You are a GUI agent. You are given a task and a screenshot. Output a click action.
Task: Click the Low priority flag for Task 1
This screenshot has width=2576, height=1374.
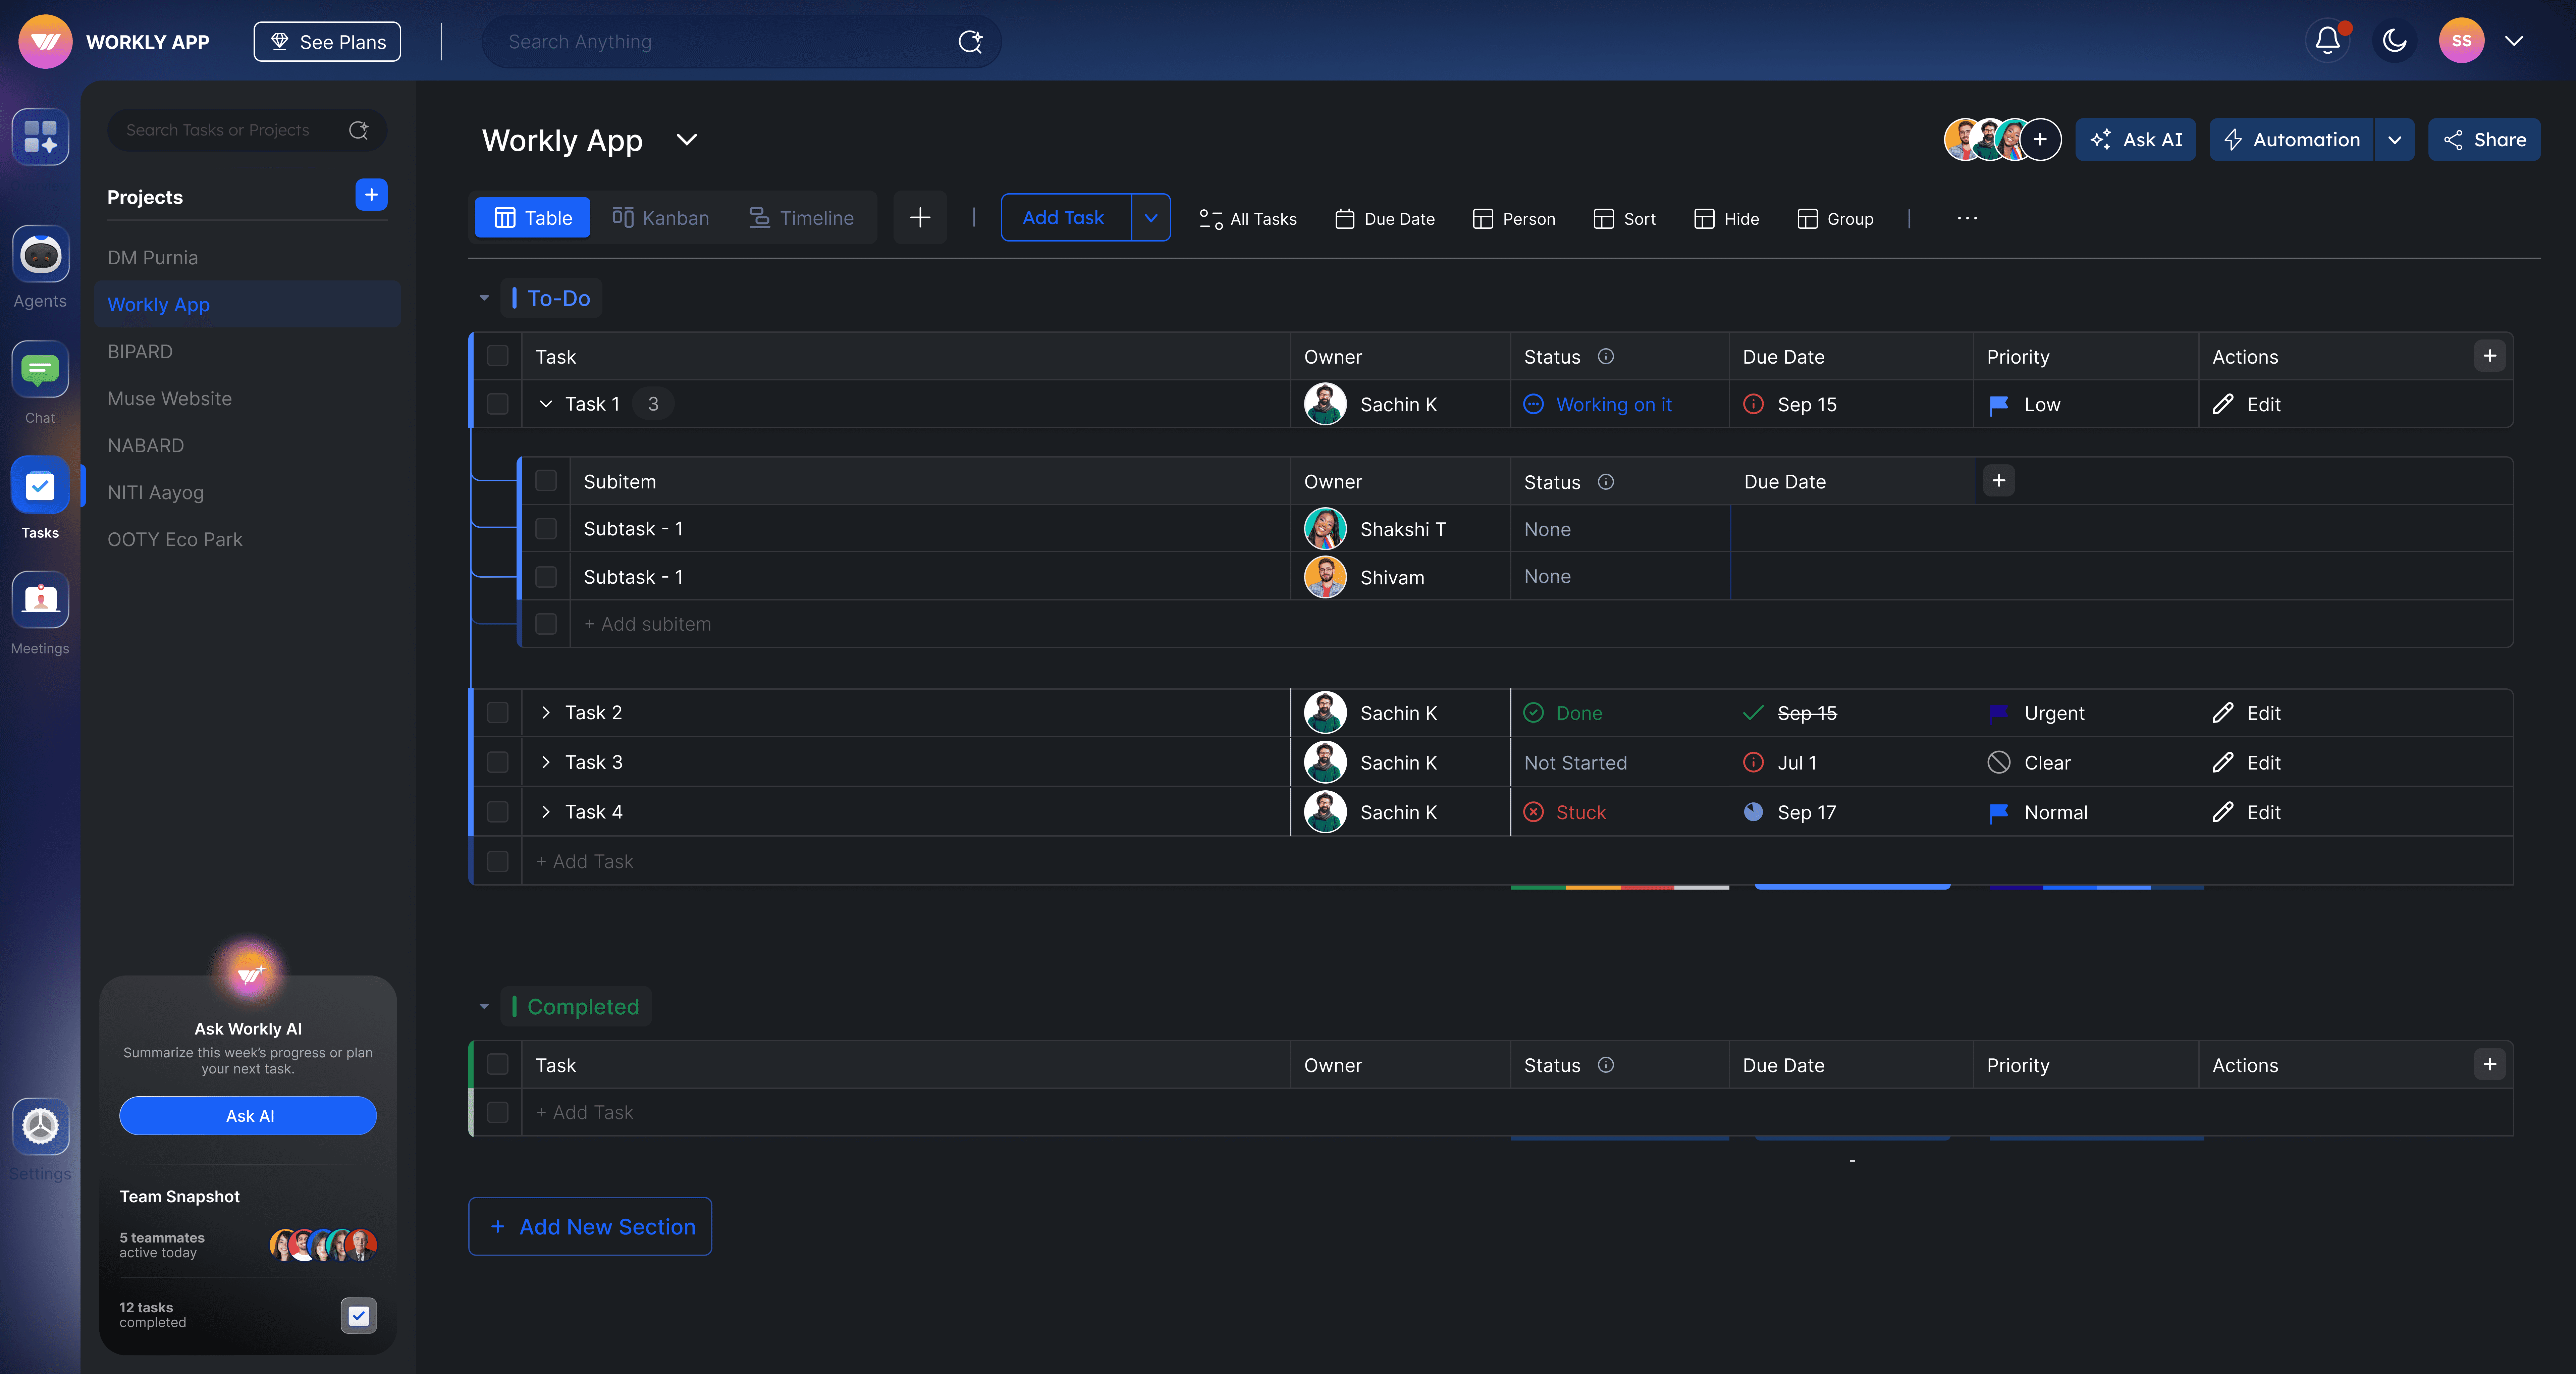click(x=1999, y=405)
